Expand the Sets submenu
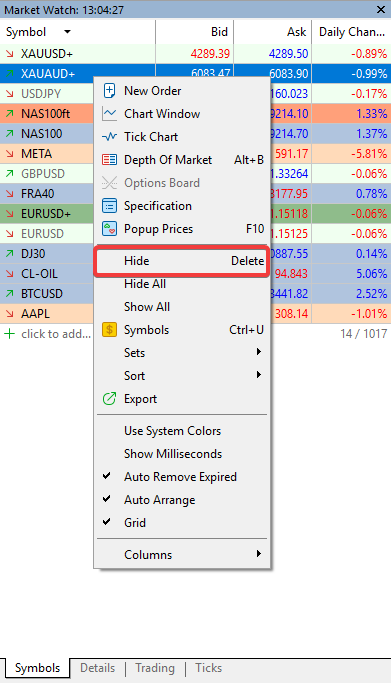This screenshot has height=683, width=391. coord(182,353)
